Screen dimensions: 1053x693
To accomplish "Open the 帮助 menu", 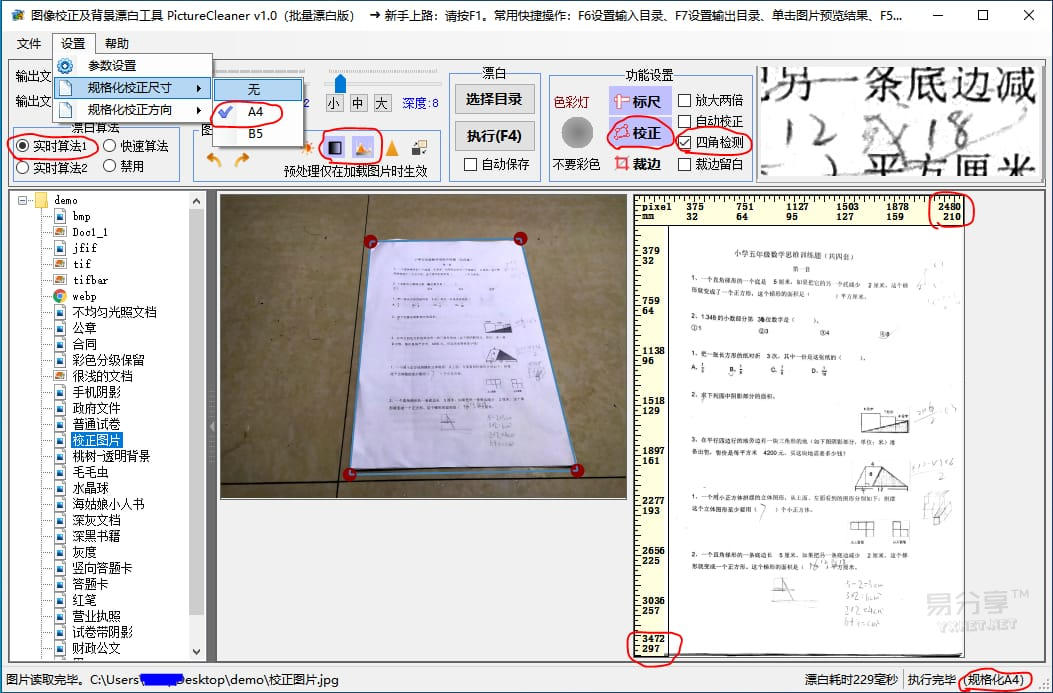I will click(117, 43).
